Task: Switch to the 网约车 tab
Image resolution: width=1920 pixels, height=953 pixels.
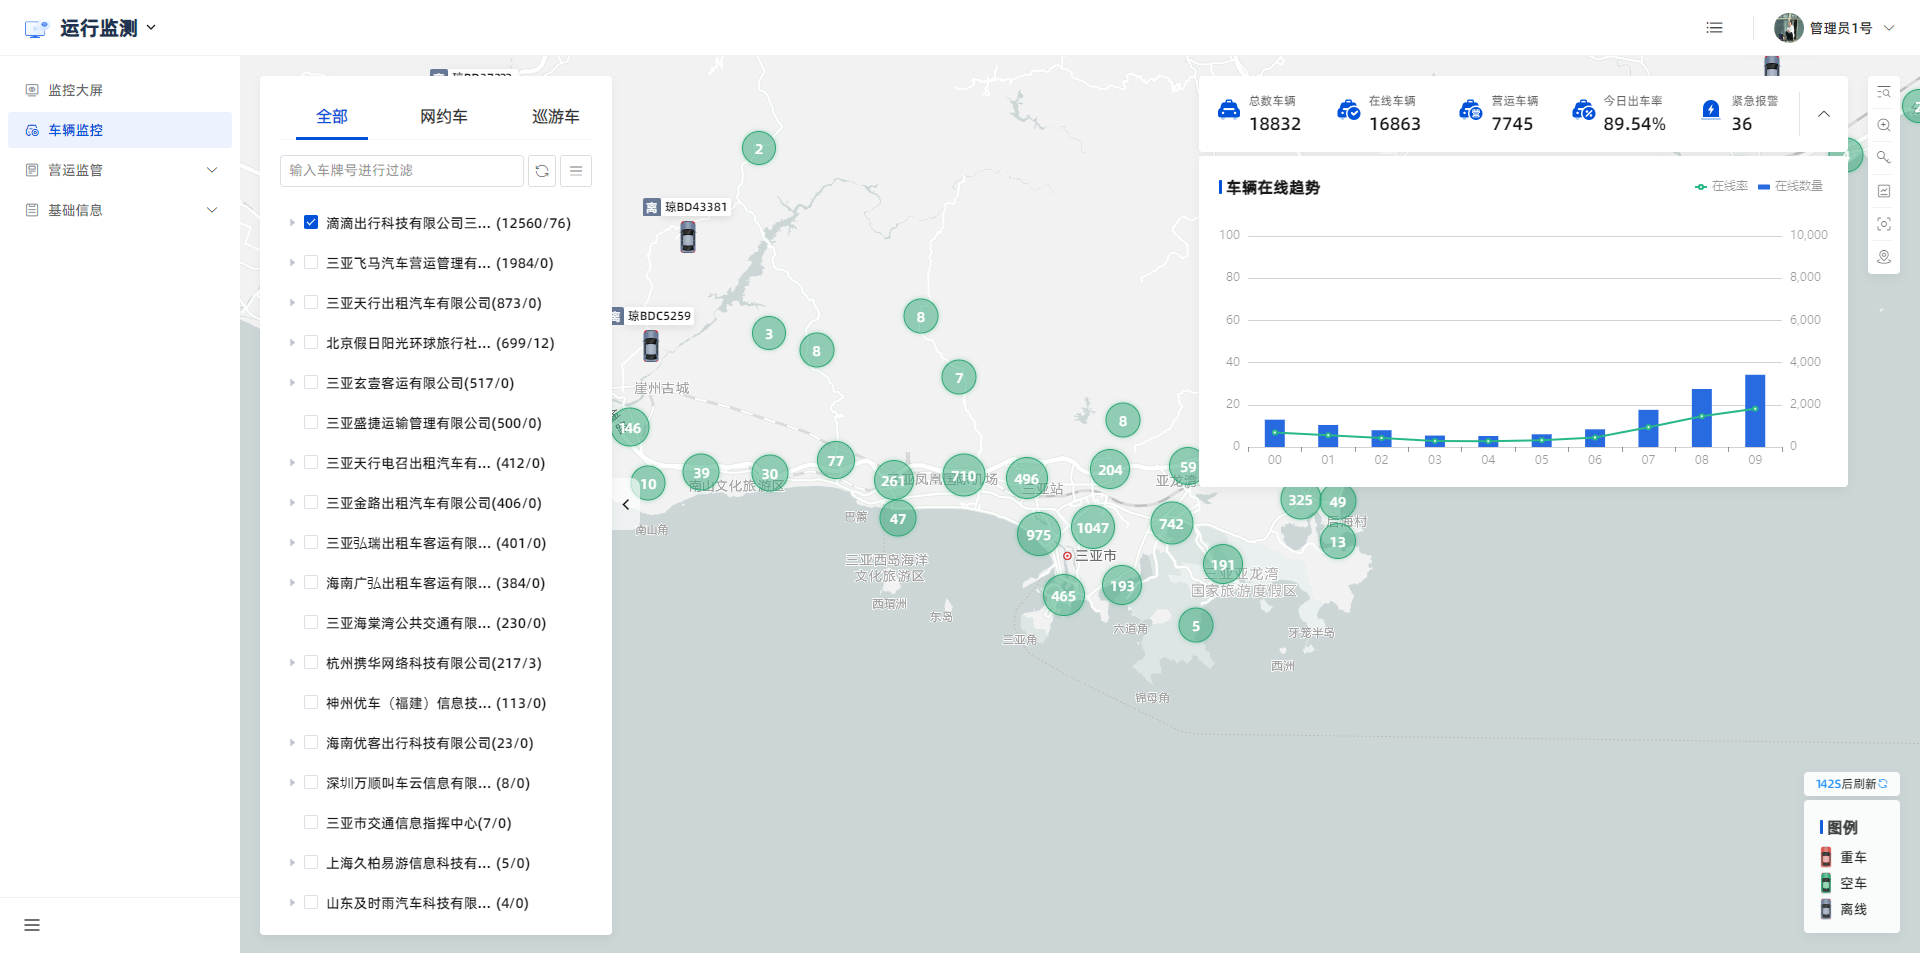Action: pos(443,117)
